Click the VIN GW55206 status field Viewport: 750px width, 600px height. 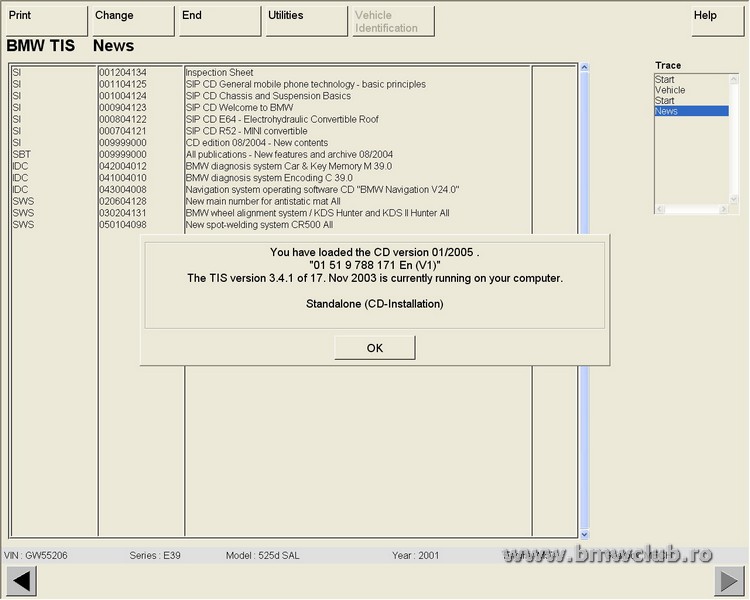(x=36, y=556)
